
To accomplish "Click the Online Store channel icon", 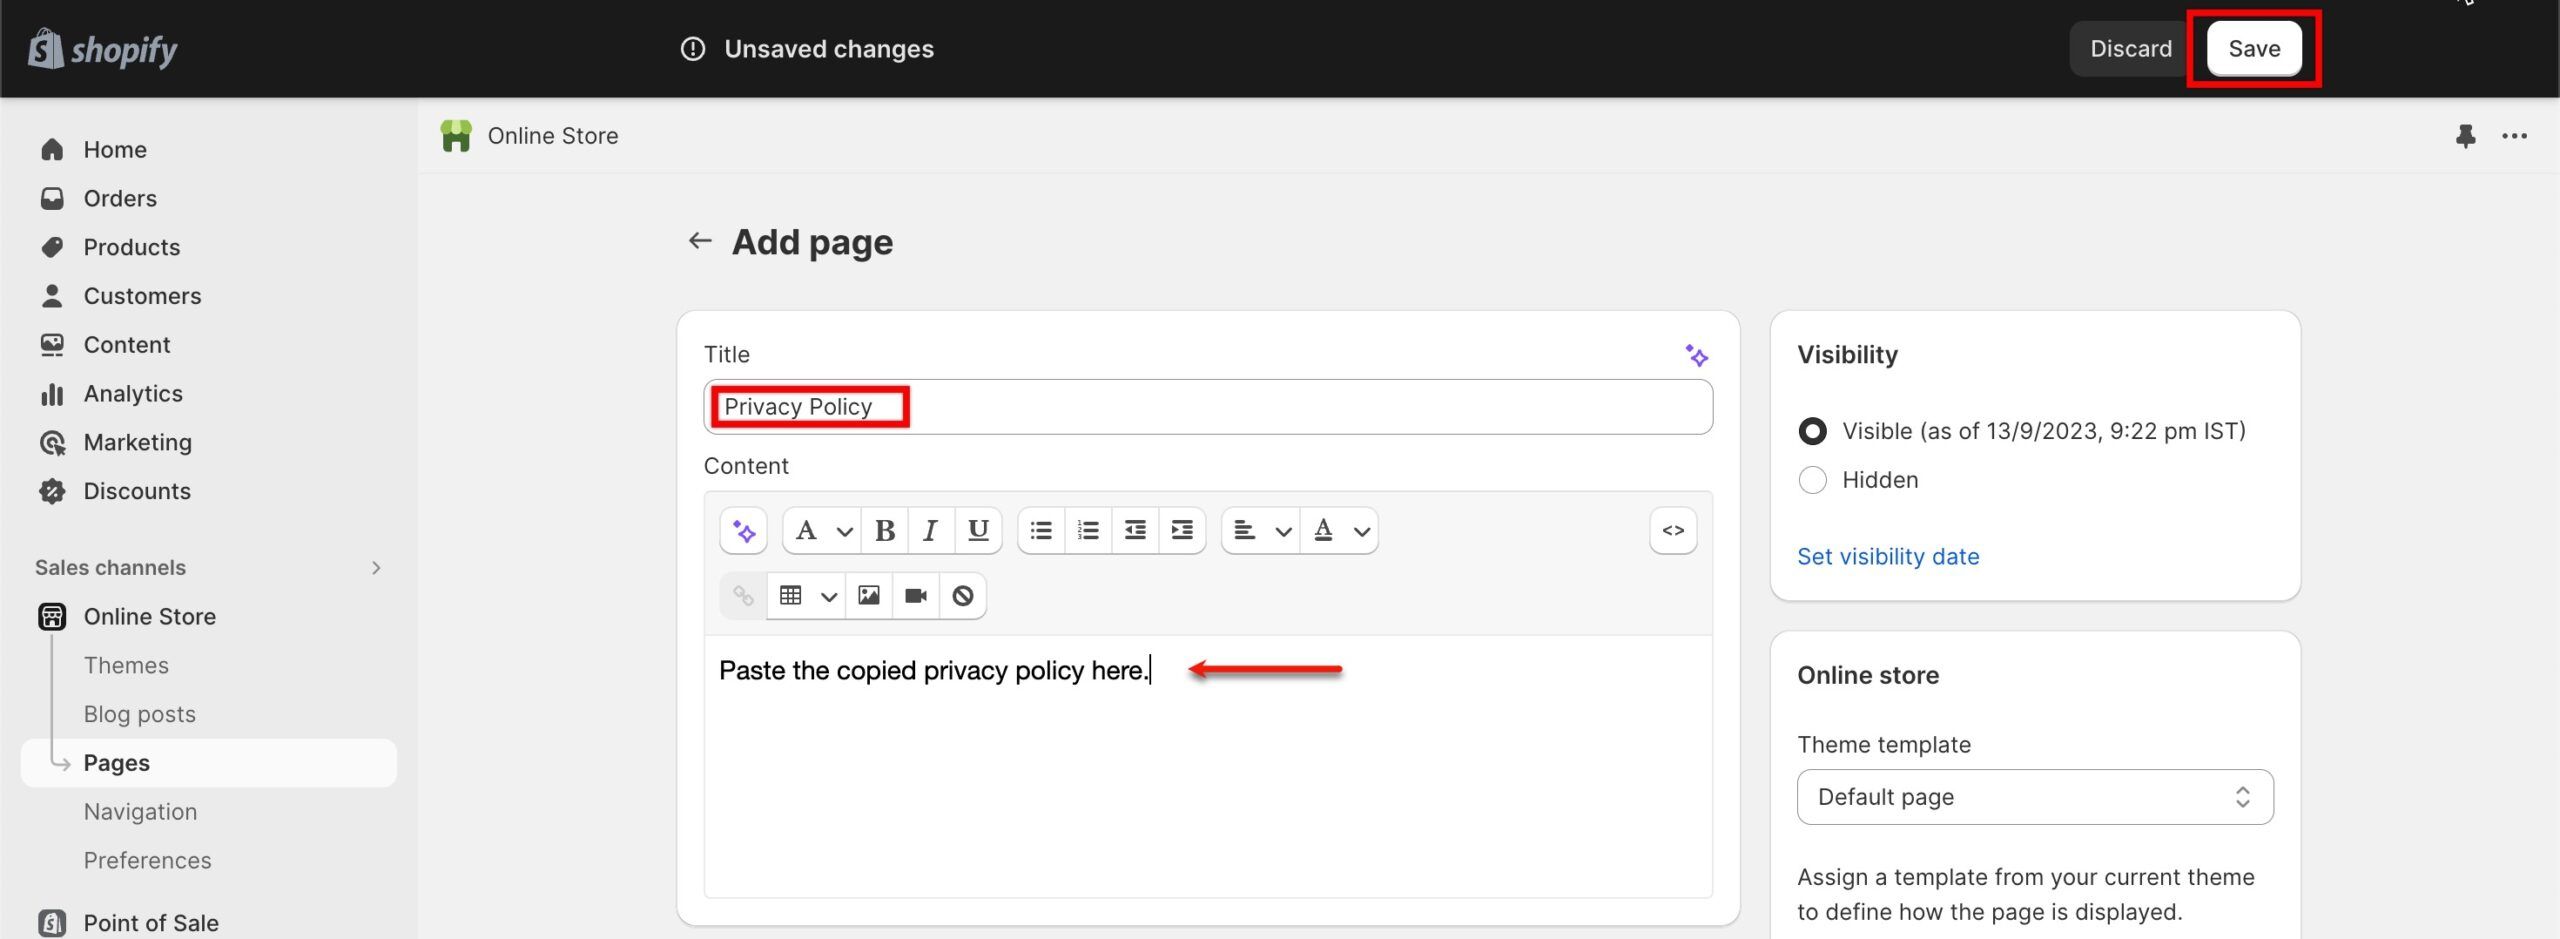I will (52, 616).
